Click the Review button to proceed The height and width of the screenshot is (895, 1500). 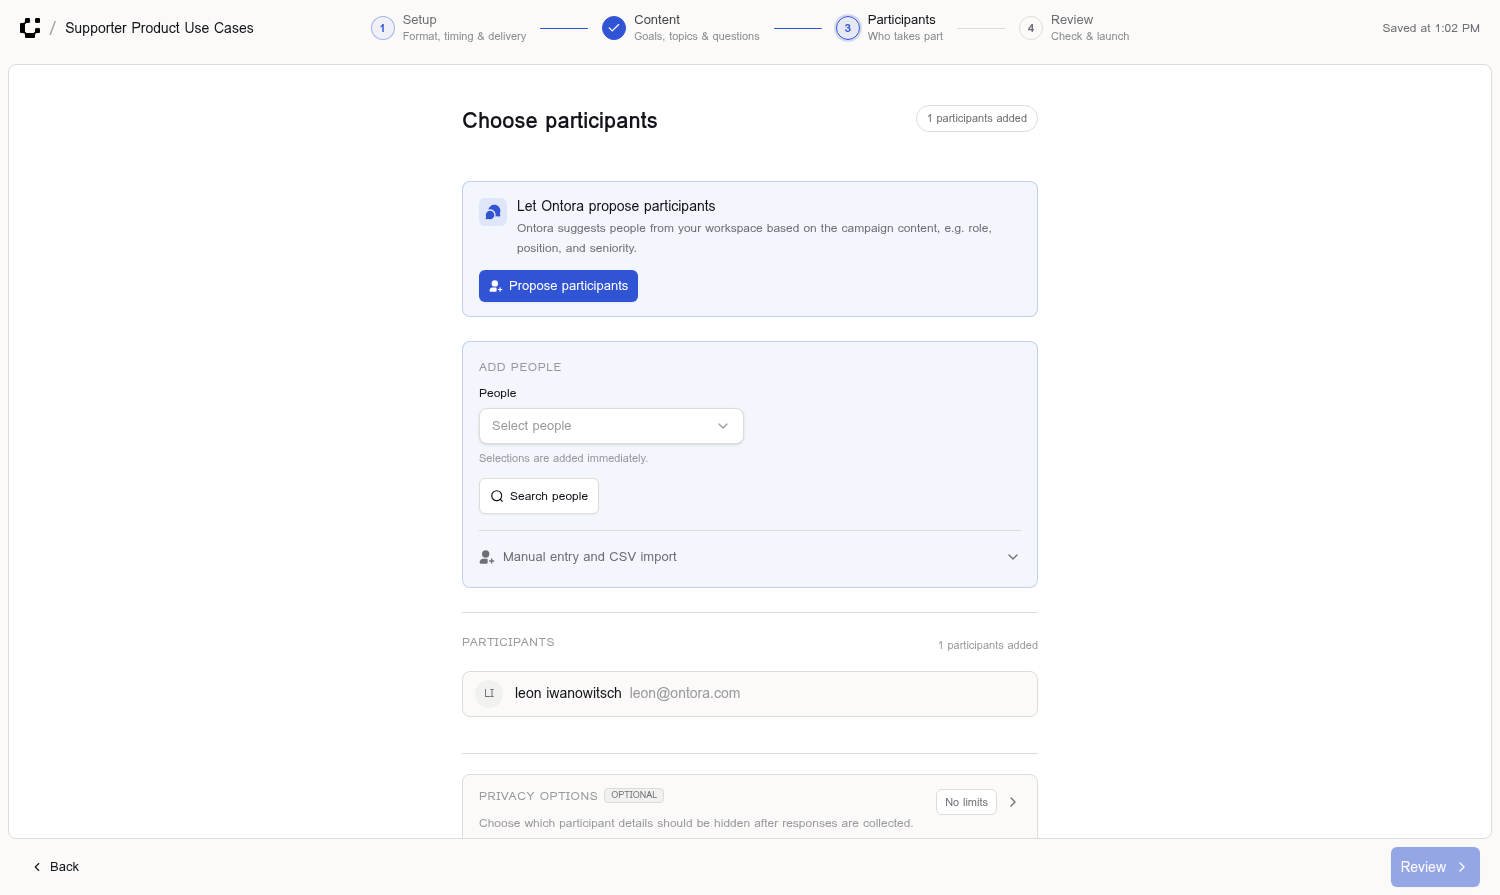(x=1435, y=867)
